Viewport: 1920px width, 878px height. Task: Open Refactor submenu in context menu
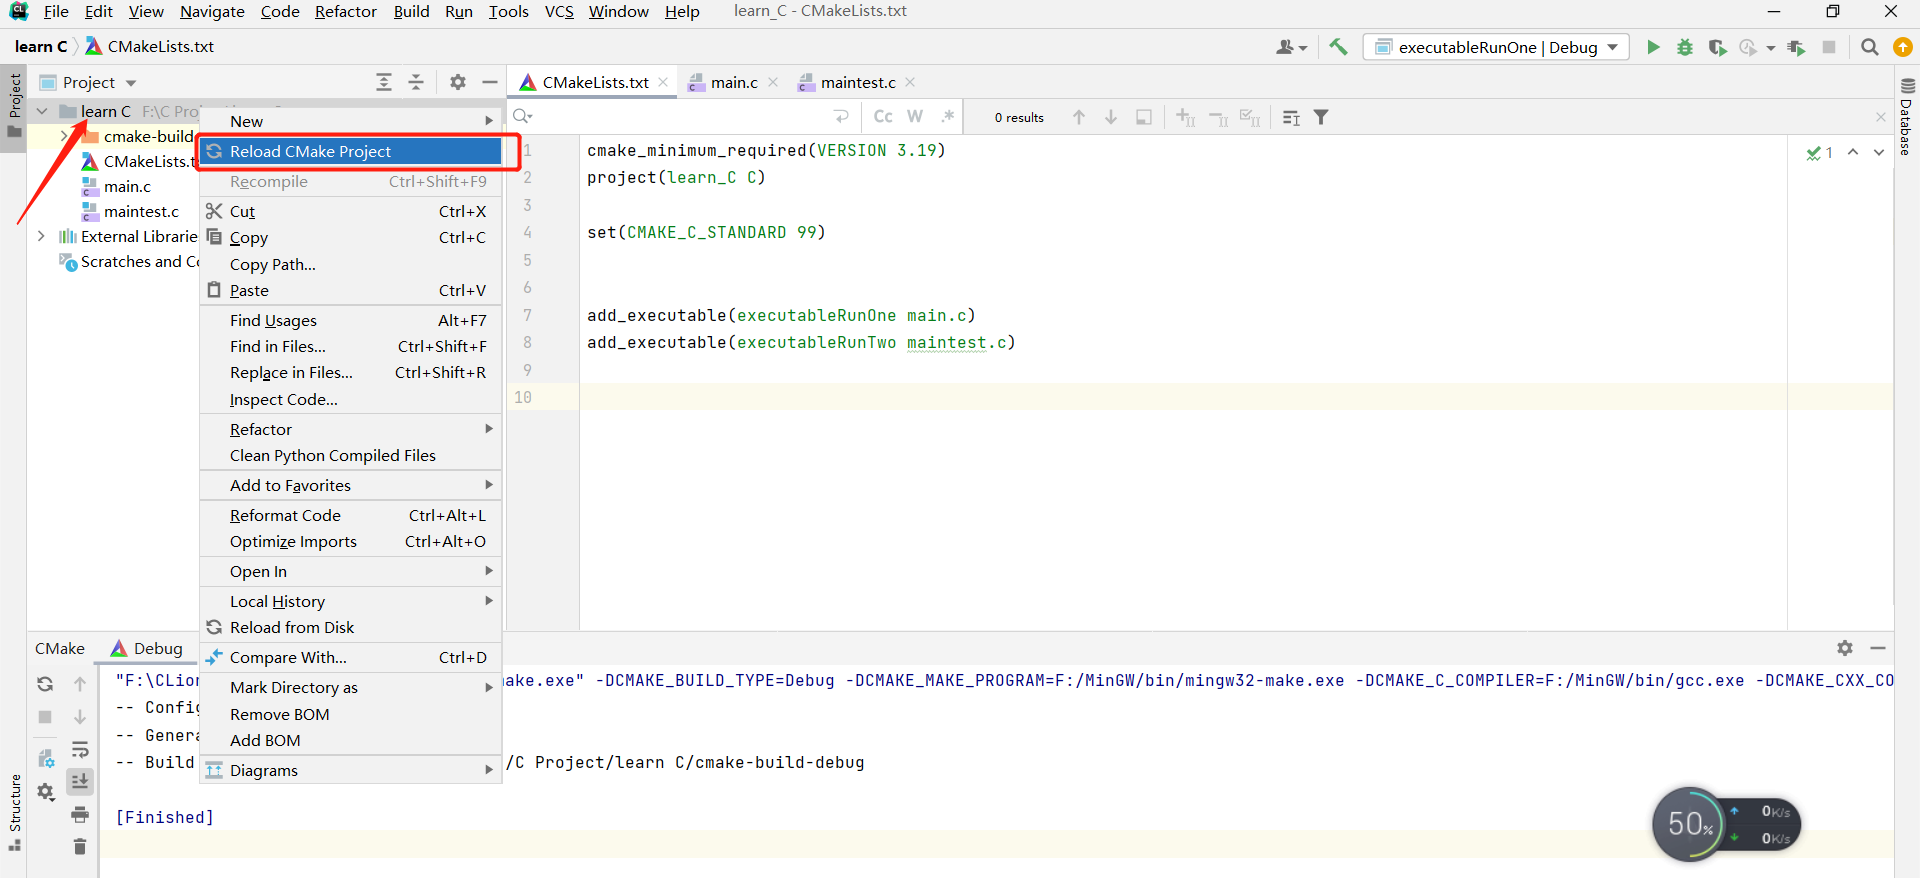click(350, 429)
